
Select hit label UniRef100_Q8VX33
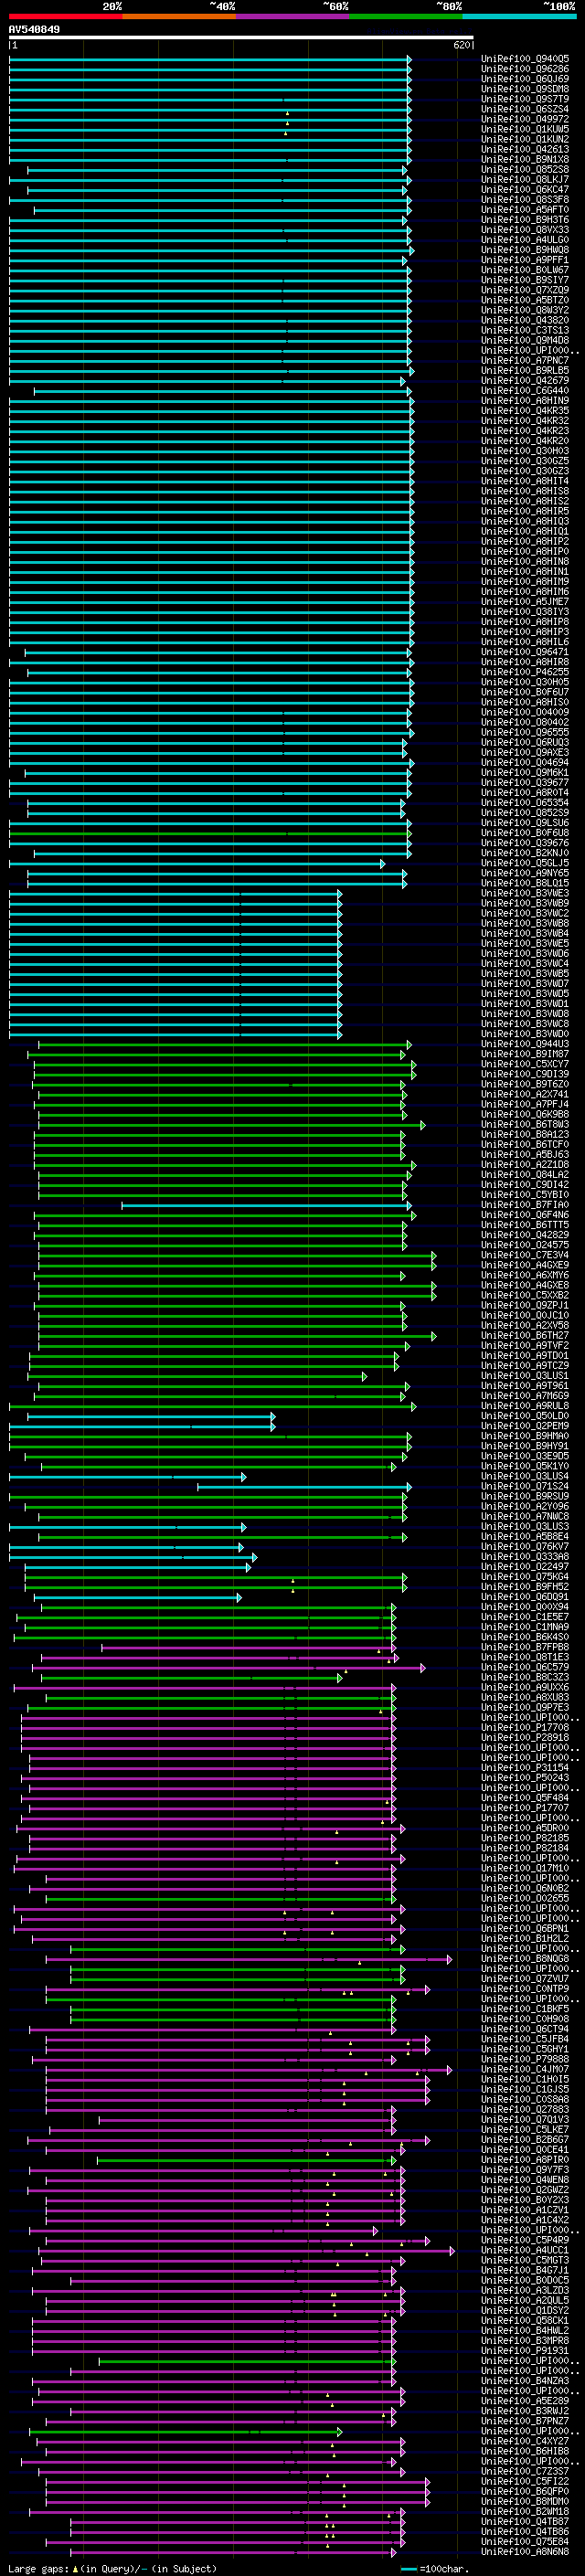pyautogui.click(x=525, y=230)
